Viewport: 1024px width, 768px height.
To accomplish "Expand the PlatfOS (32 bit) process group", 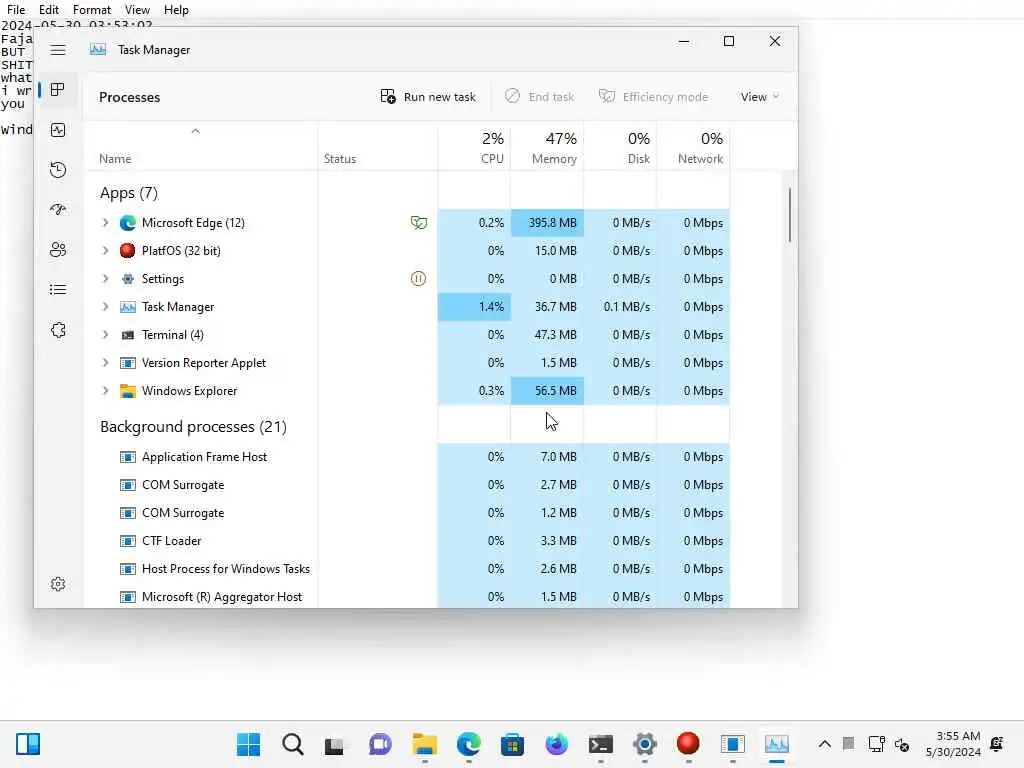I will coord(105,251).
